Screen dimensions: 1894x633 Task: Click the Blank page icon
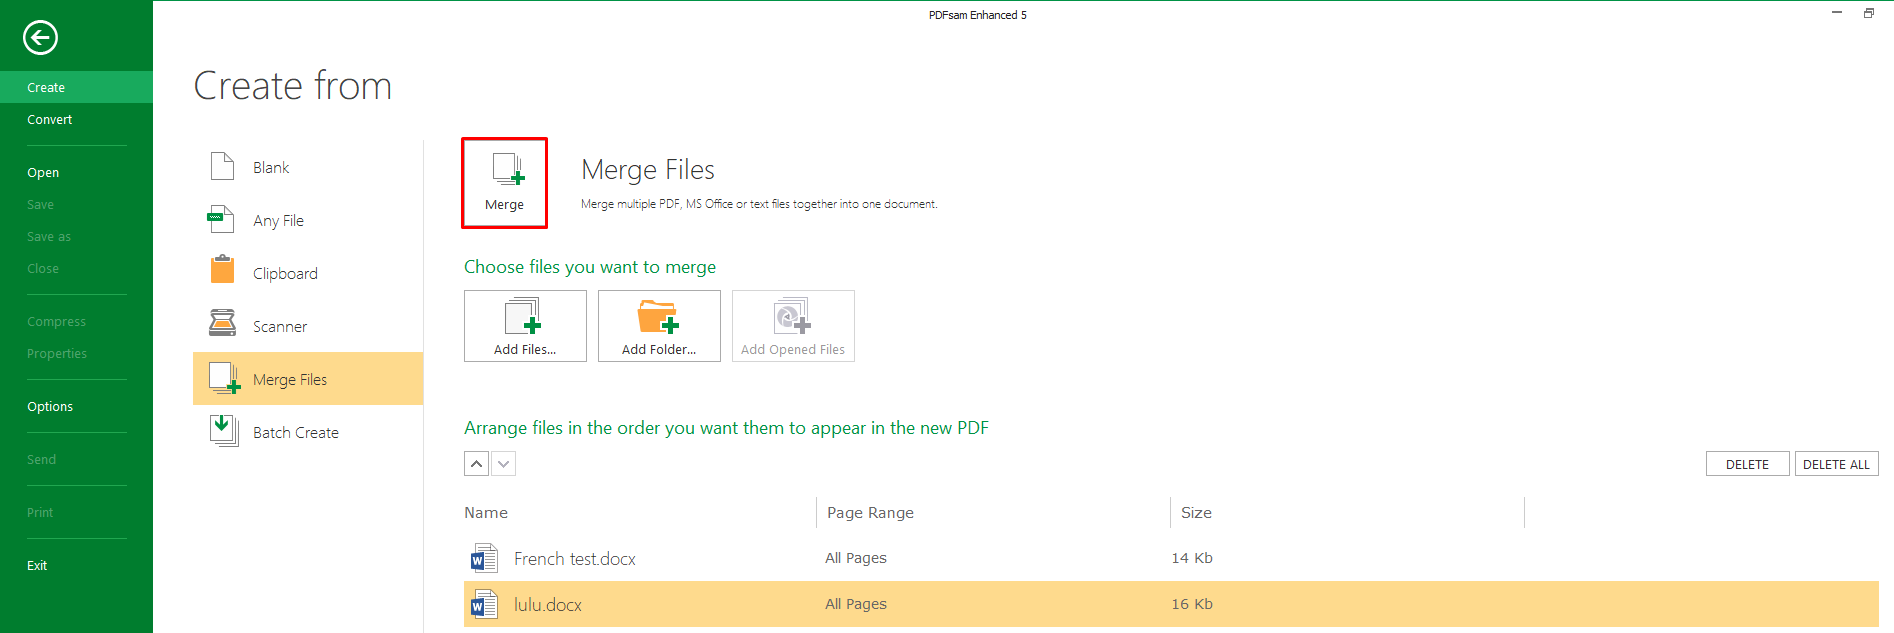(222, 166)
